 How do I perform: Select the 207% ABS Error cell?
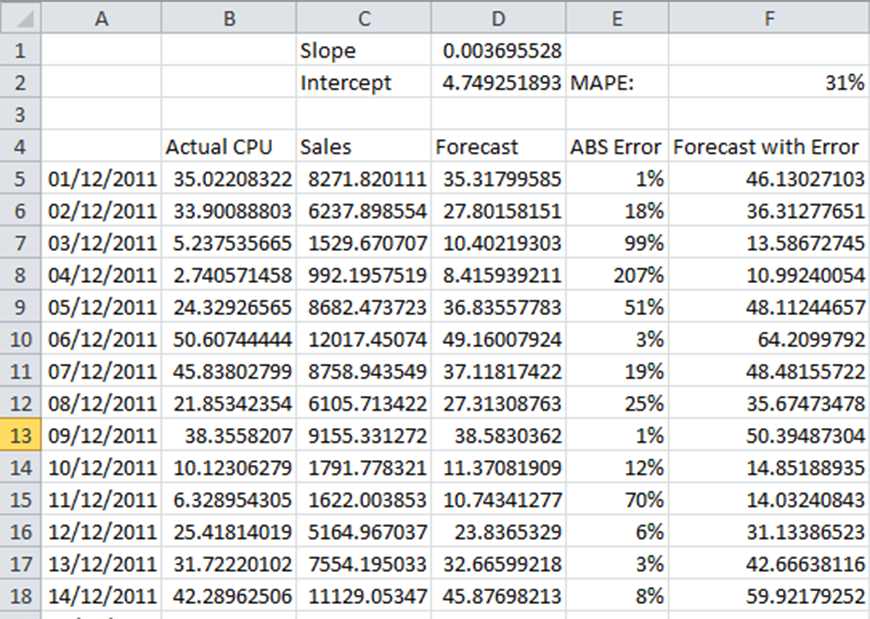[x=616, y=275]
